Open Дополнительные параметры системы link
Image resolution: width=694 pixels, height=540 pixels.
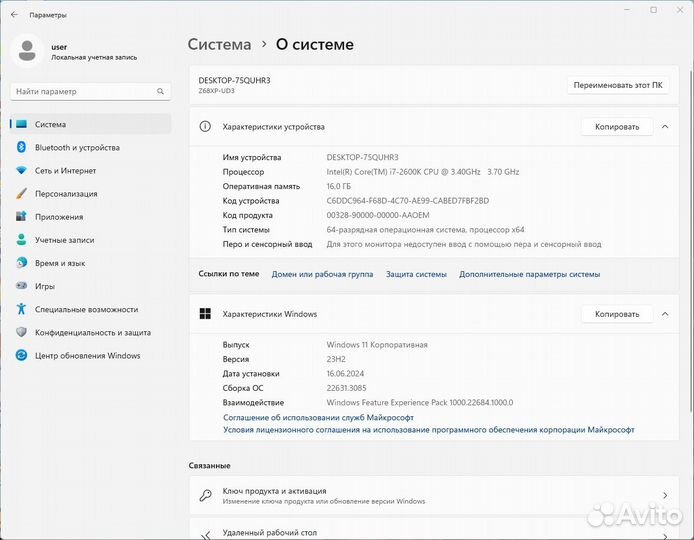coord(529,274)
